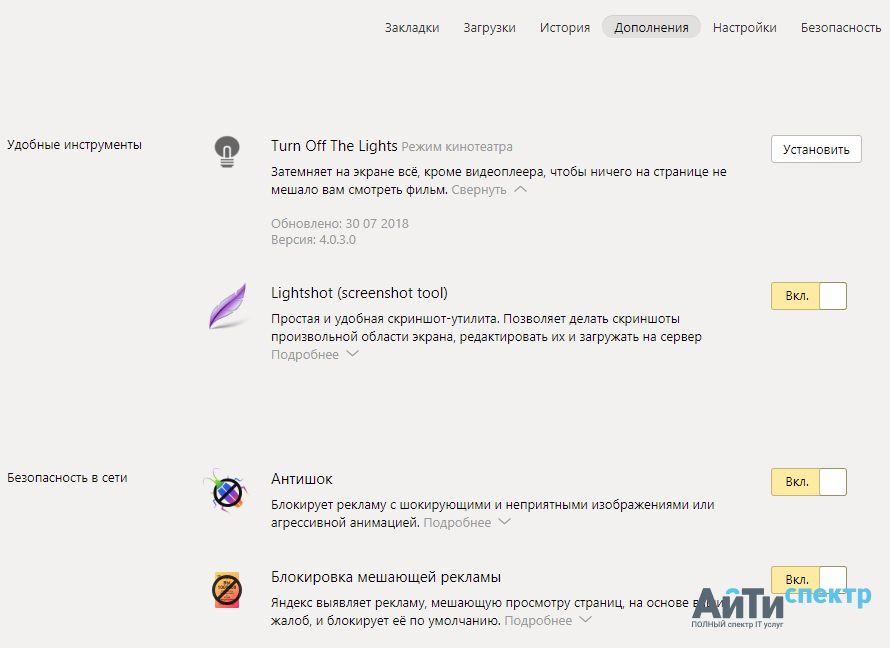Viewport: 890px width, 648px height.
Task: Open the Безопасность tab
Action: 840,28
